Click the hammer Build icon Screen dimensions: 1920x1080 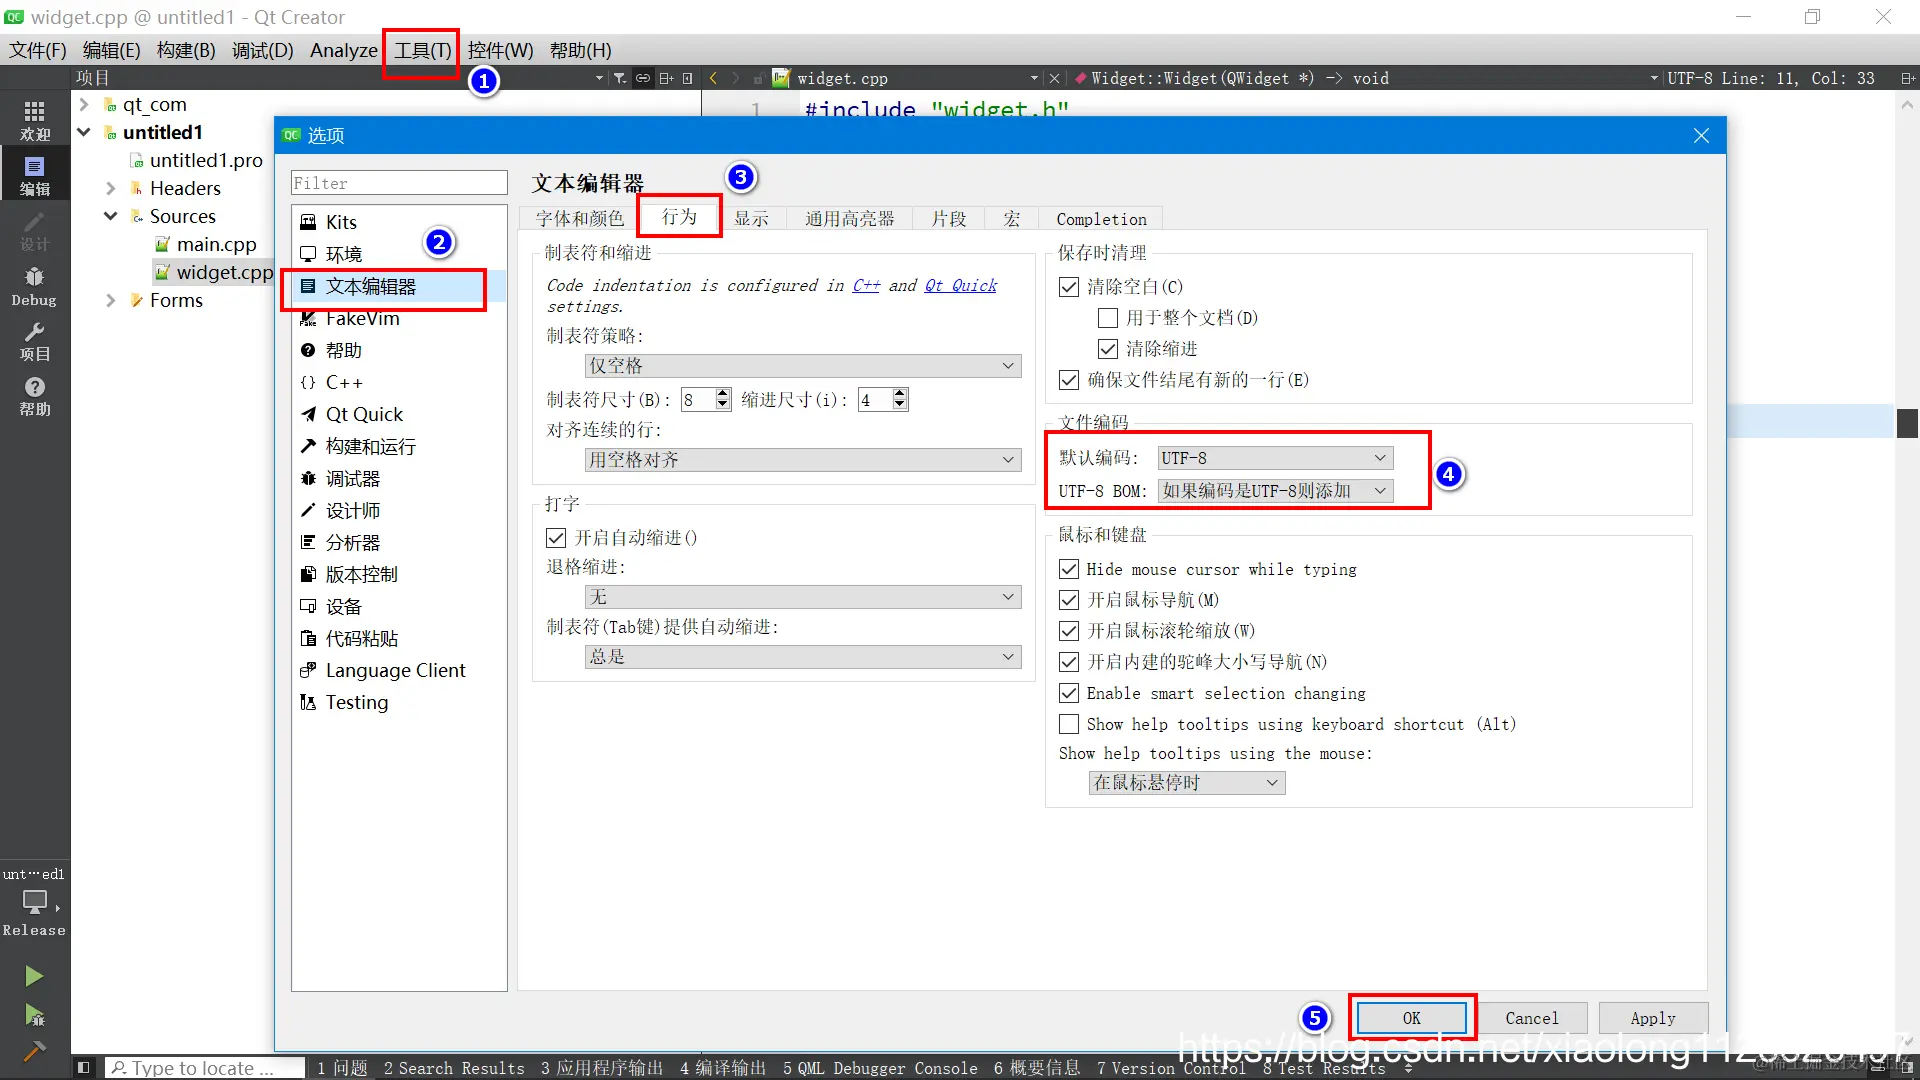coord(34,1051)
